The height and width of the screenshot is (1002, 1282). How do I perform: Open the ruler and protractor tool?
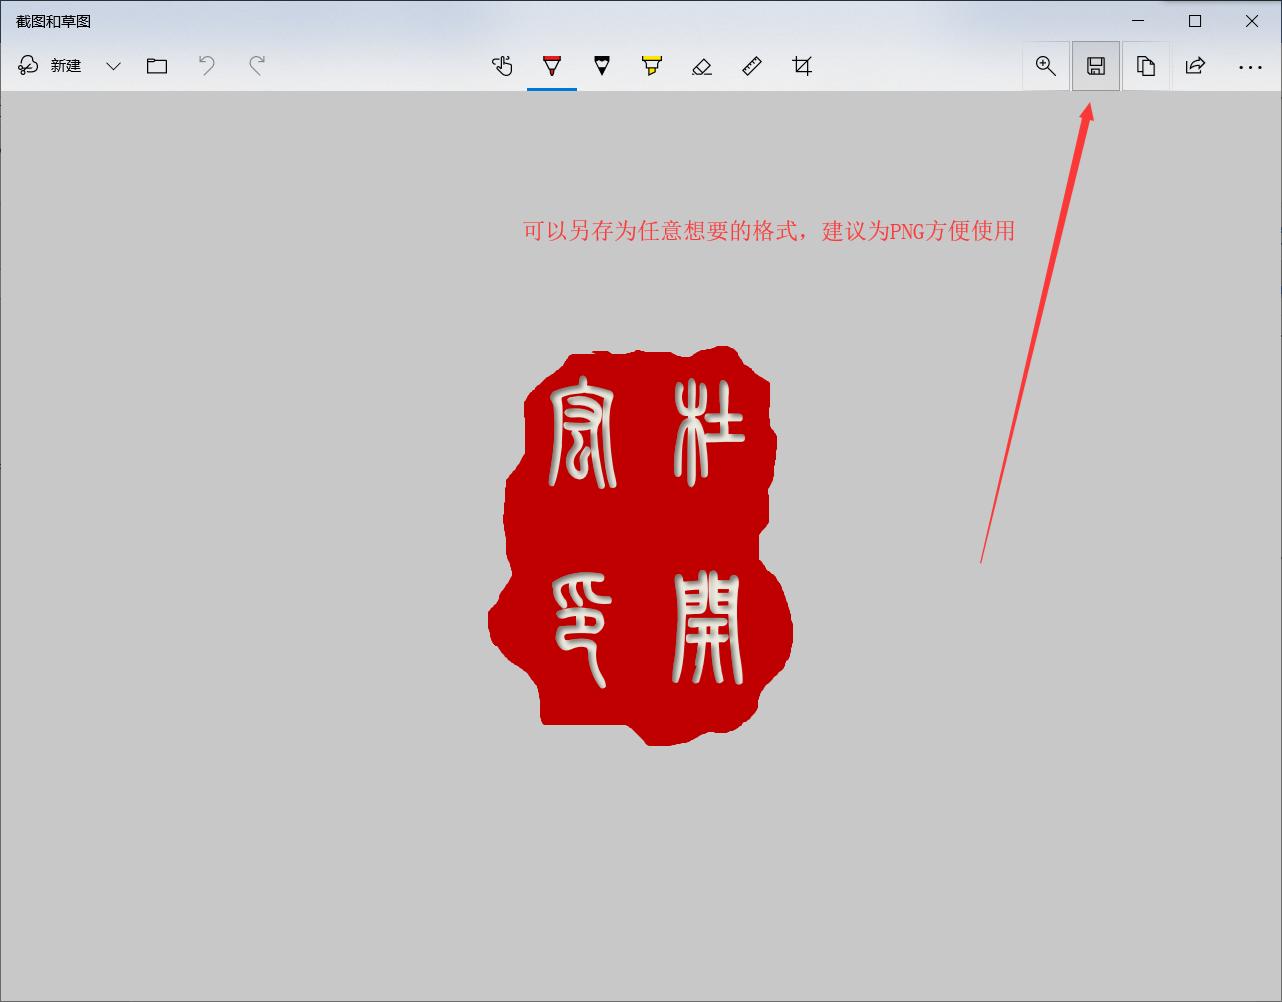pyautogui.click(x=752, y=66)
